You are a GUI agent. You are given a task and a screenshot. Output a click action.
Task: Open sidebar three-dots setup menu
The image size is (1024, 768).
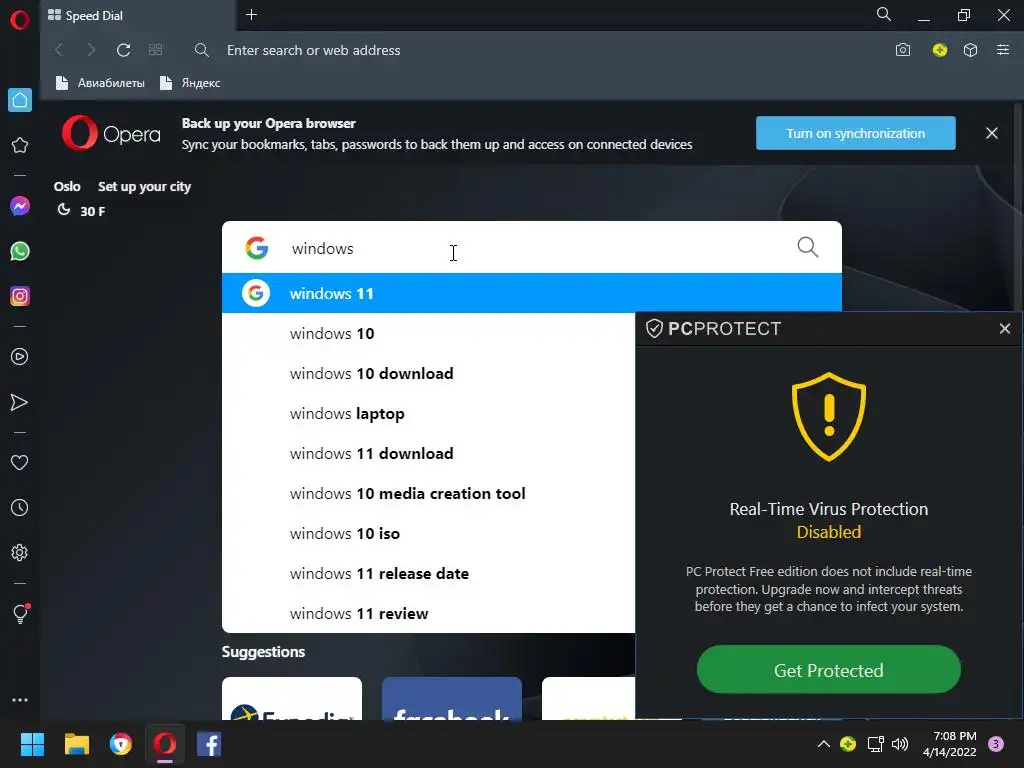(x=20, y=699)
